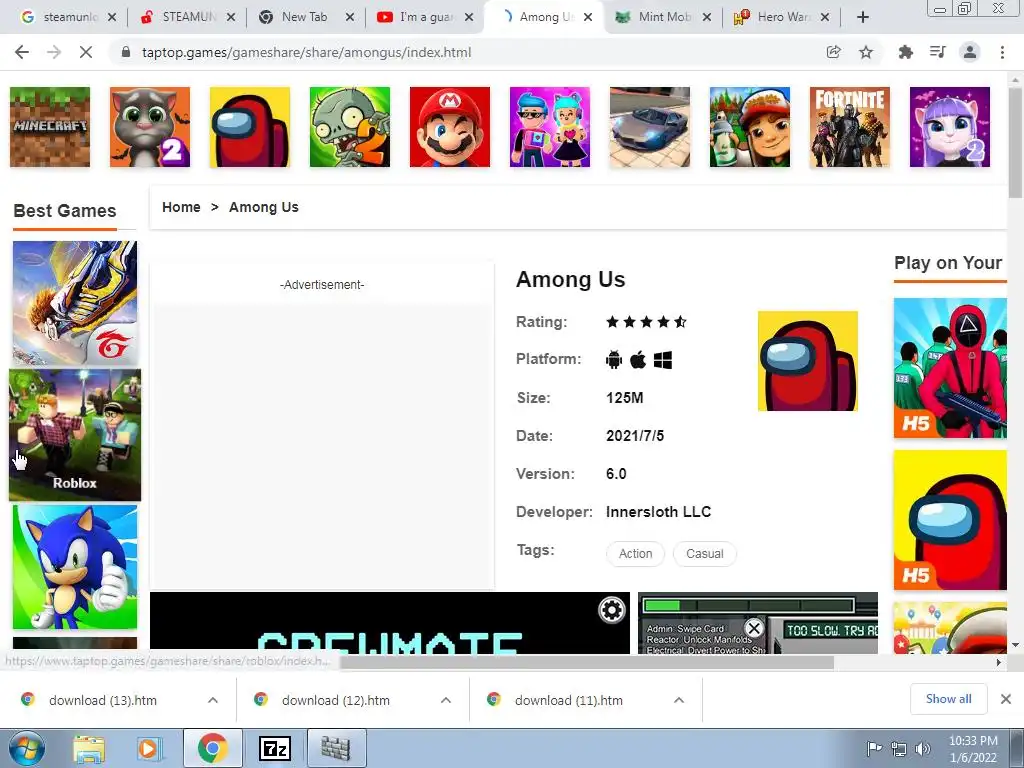The image size is (1024, 768).
Task: Click the Home breadcrumb link
Action: pyautogui.click(x=181, y=207)
